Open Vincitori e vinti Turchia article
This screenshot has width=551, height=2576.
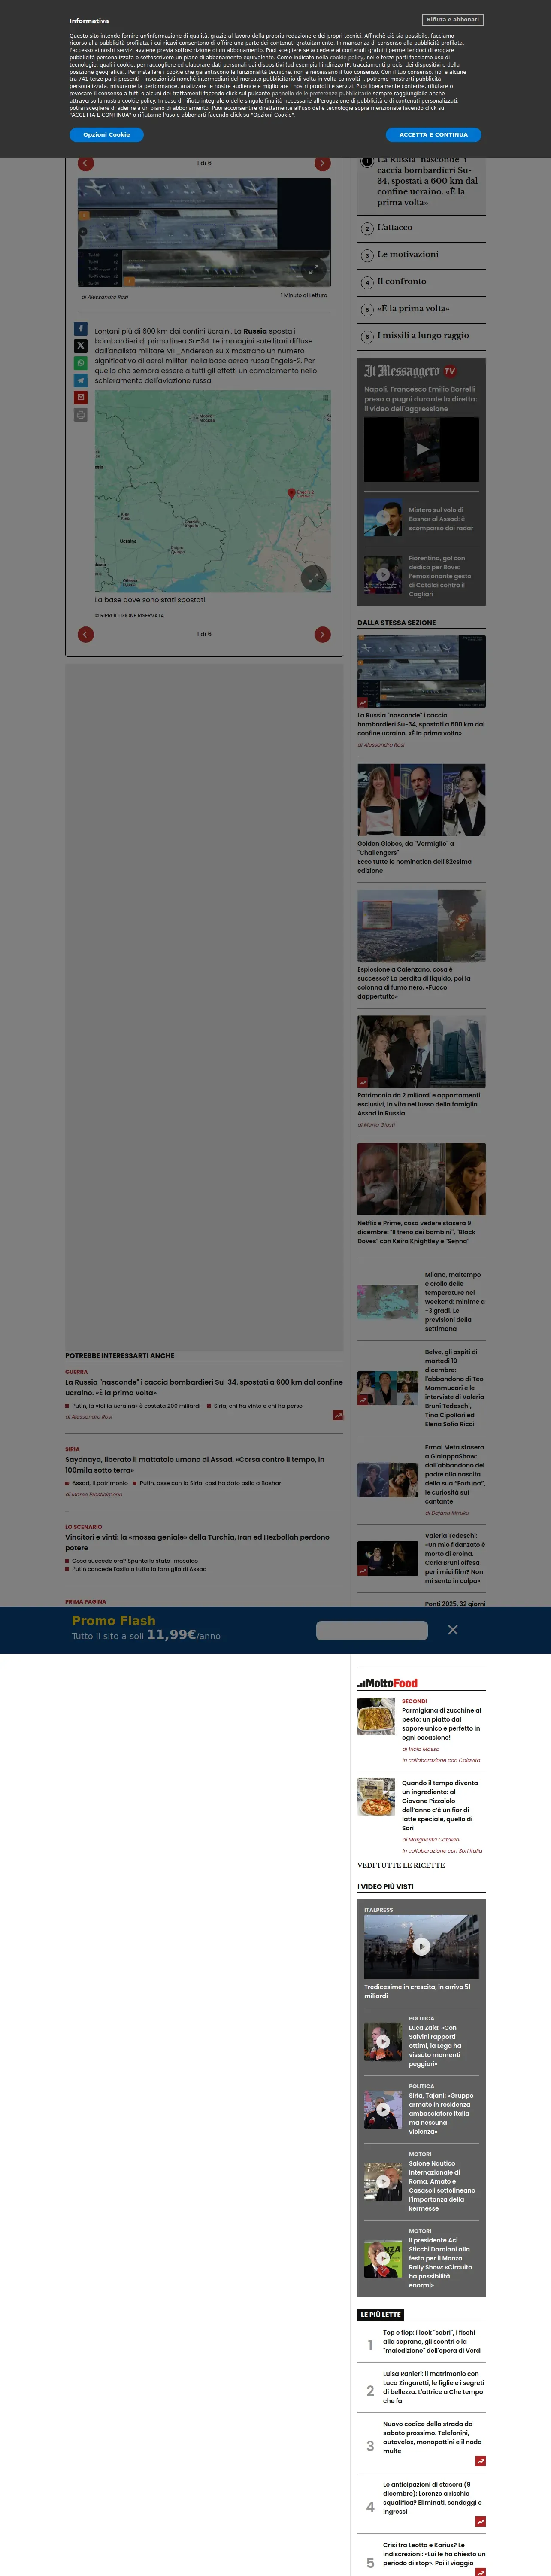click(x=197, y=1542)
